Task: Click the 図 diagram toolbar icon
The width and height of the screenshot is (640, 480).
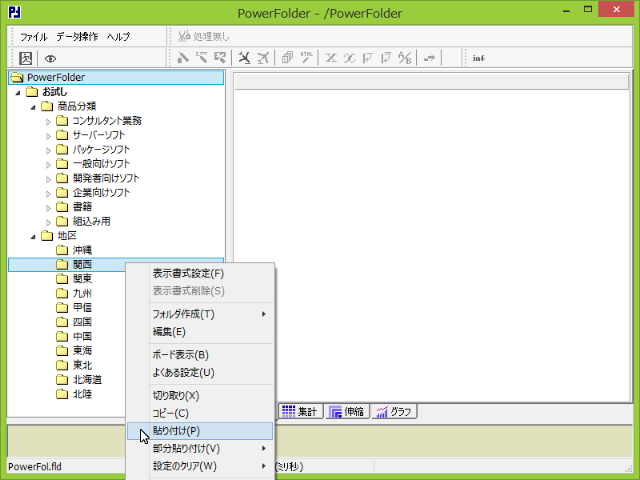Action: 25,58
